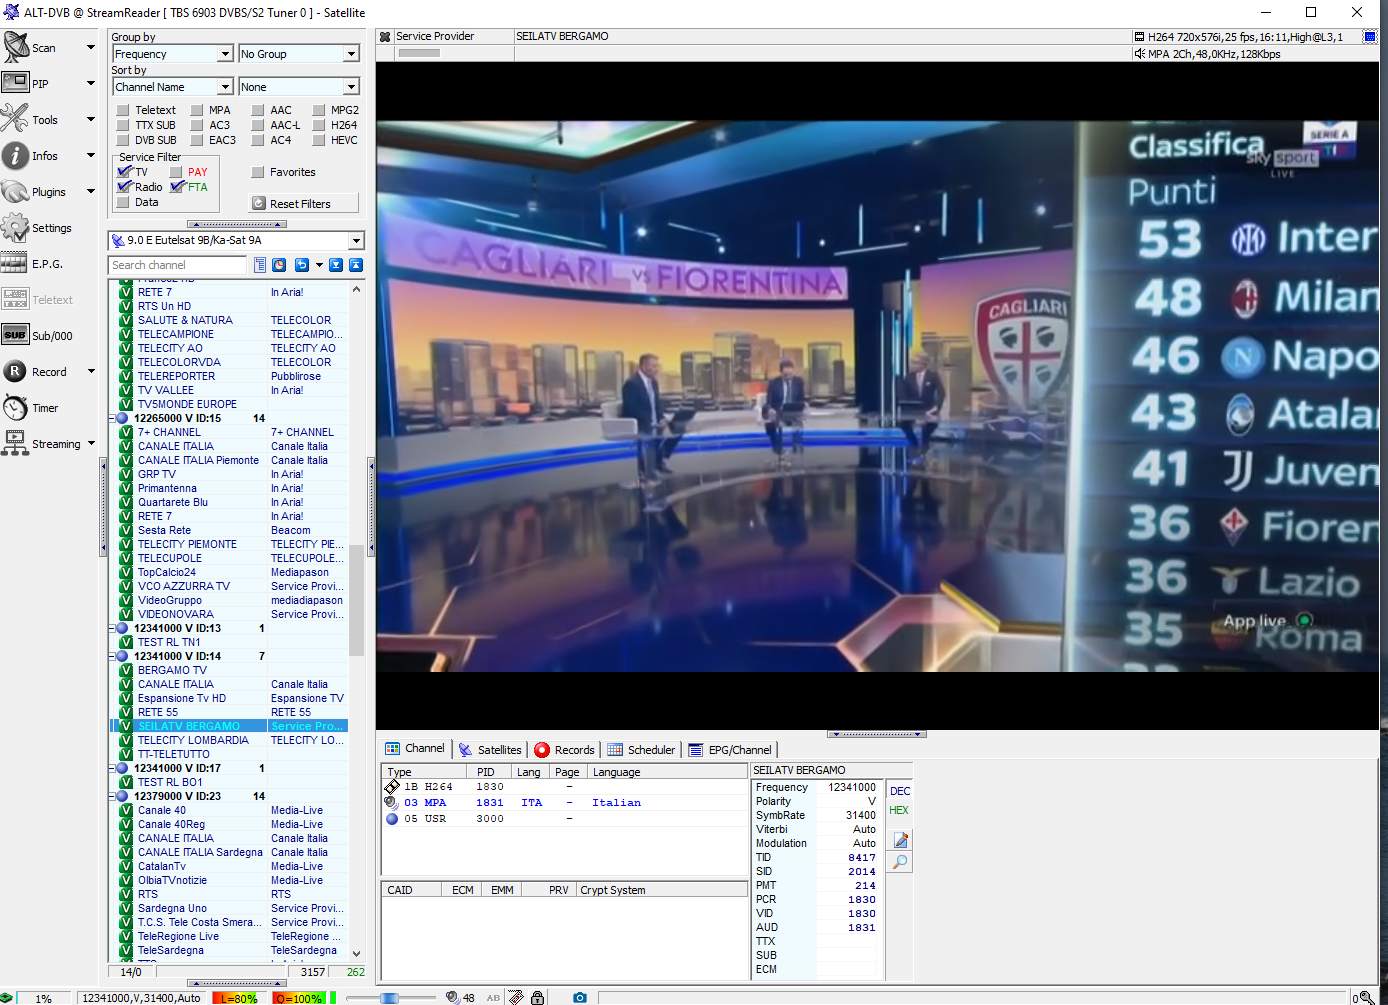Open the Plugins sidebar item
Image resolution: width=1388 pixels, height=1005 pixels.
pos(16,191)
